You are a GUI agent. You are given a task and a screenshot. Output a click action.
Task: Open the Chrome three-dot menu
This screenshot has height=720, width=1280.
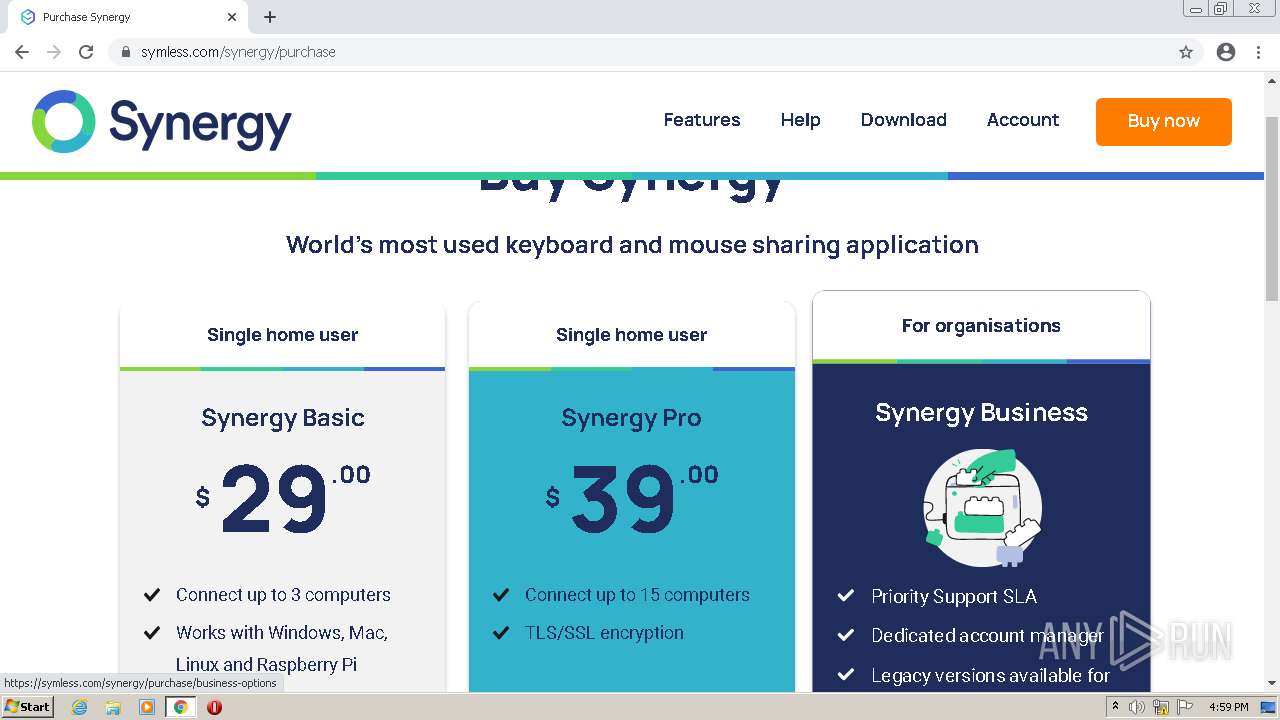(1258, 52)
